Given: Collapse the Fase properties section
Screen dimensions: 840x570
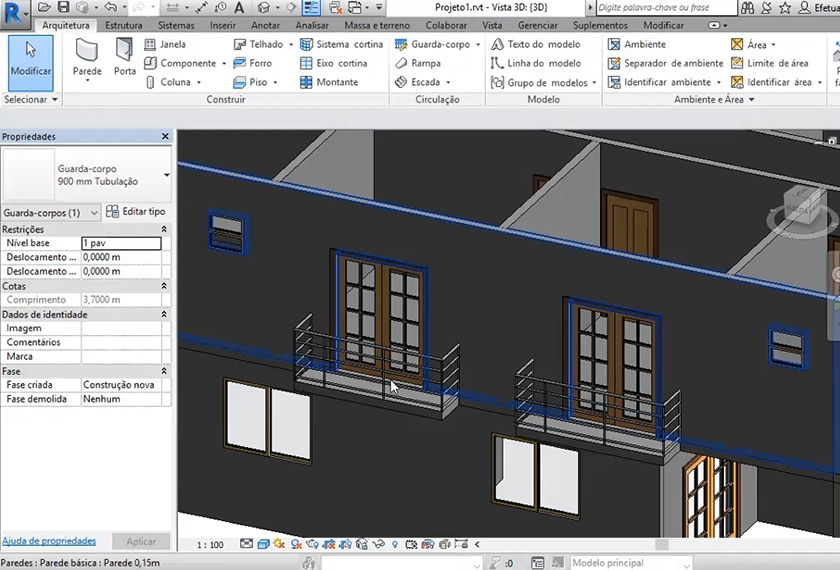Looking at the screenshot, I should [164, 372].
